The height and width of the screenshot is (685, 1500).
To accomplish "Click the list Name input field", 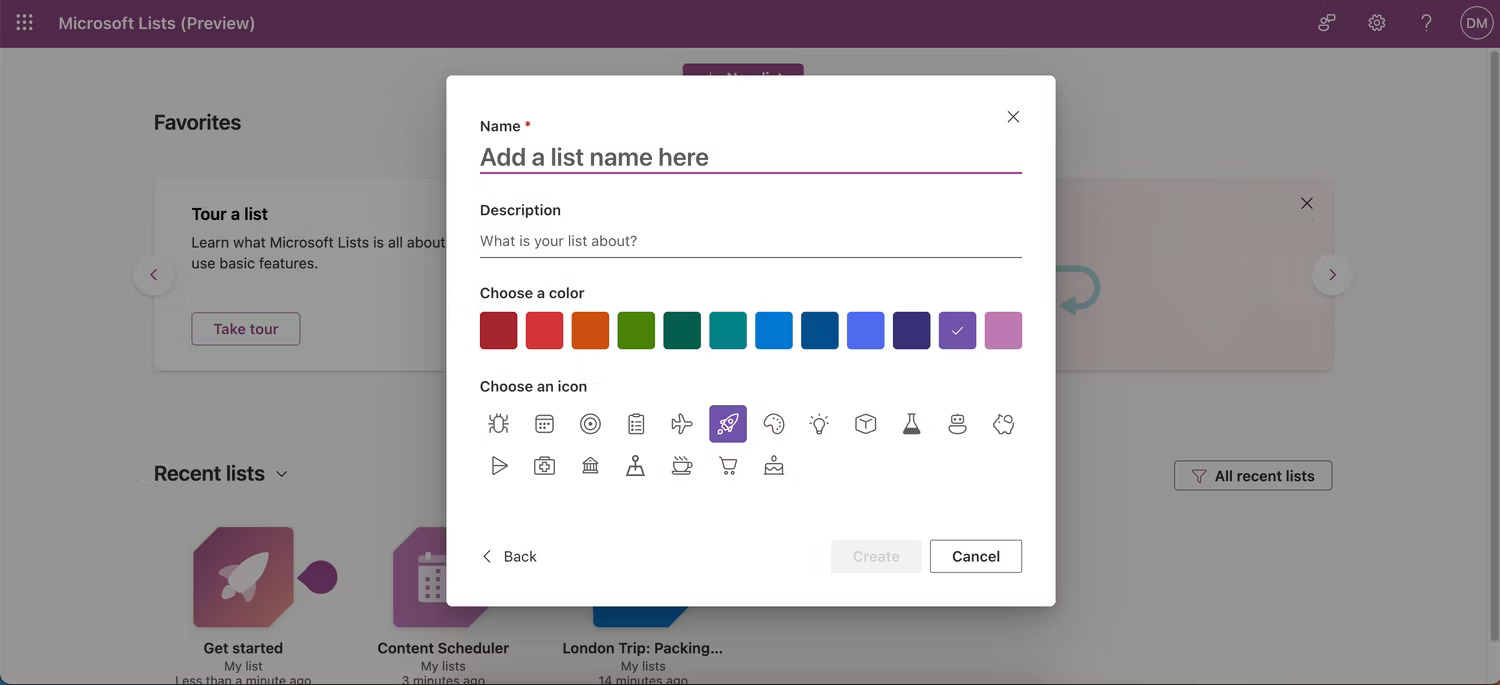I will point(751,157).
